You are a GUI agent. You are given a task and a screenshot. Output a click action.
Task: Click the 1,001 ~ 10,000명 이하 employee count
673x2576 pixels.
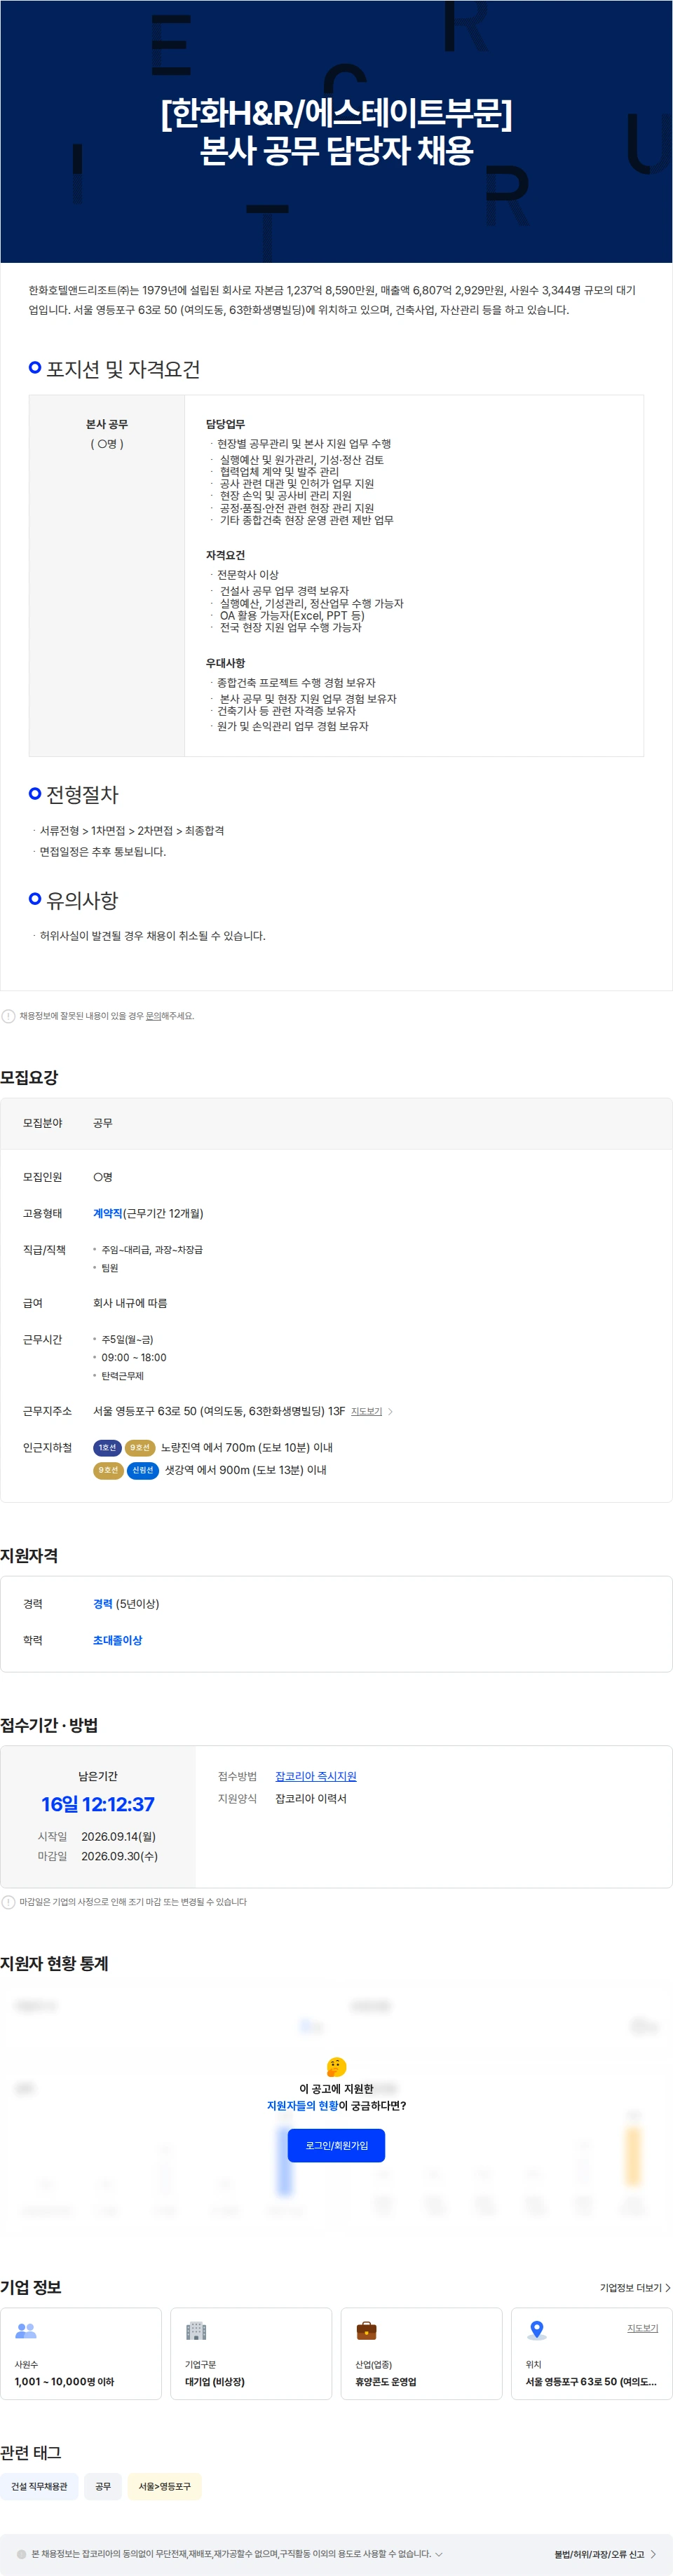point(64,2381)
